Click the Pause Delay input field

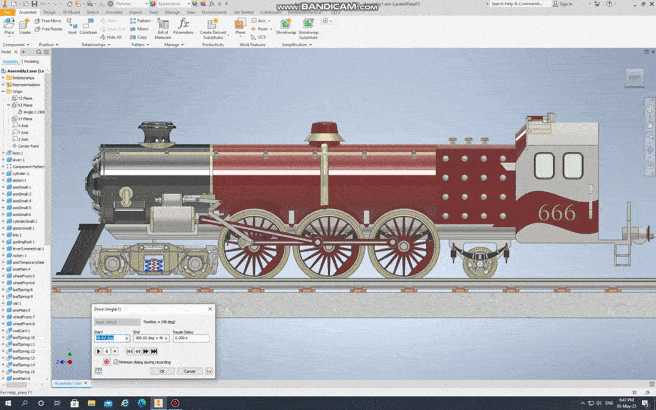pyautogui.click(x=191, y=338)
